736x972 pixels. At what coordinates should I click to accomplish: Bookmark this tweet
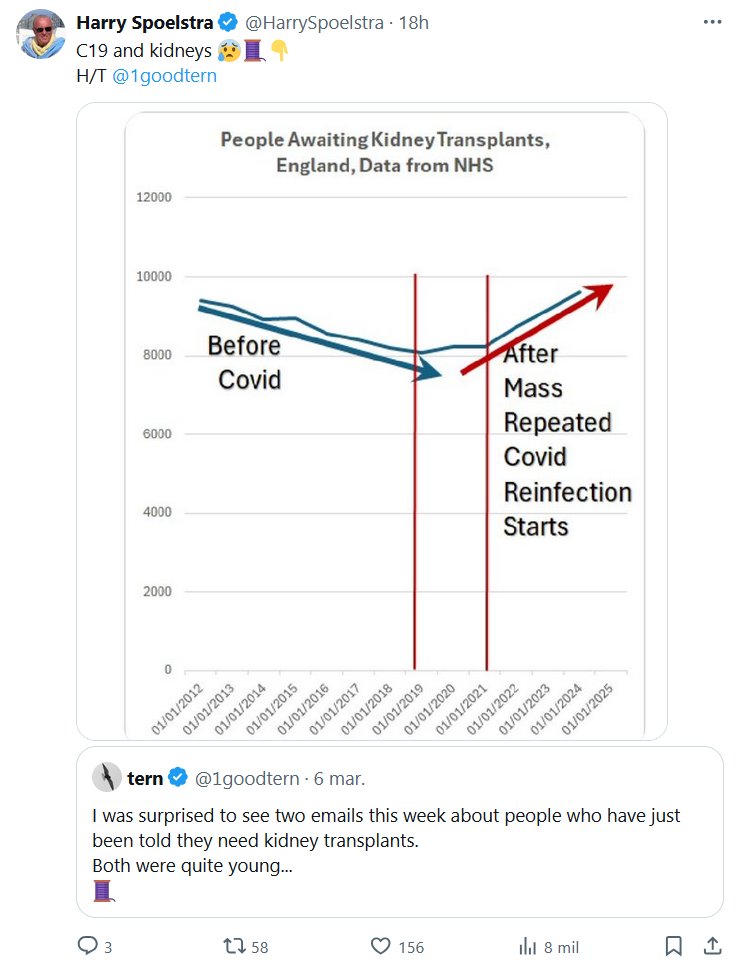[x=674, y=946]
